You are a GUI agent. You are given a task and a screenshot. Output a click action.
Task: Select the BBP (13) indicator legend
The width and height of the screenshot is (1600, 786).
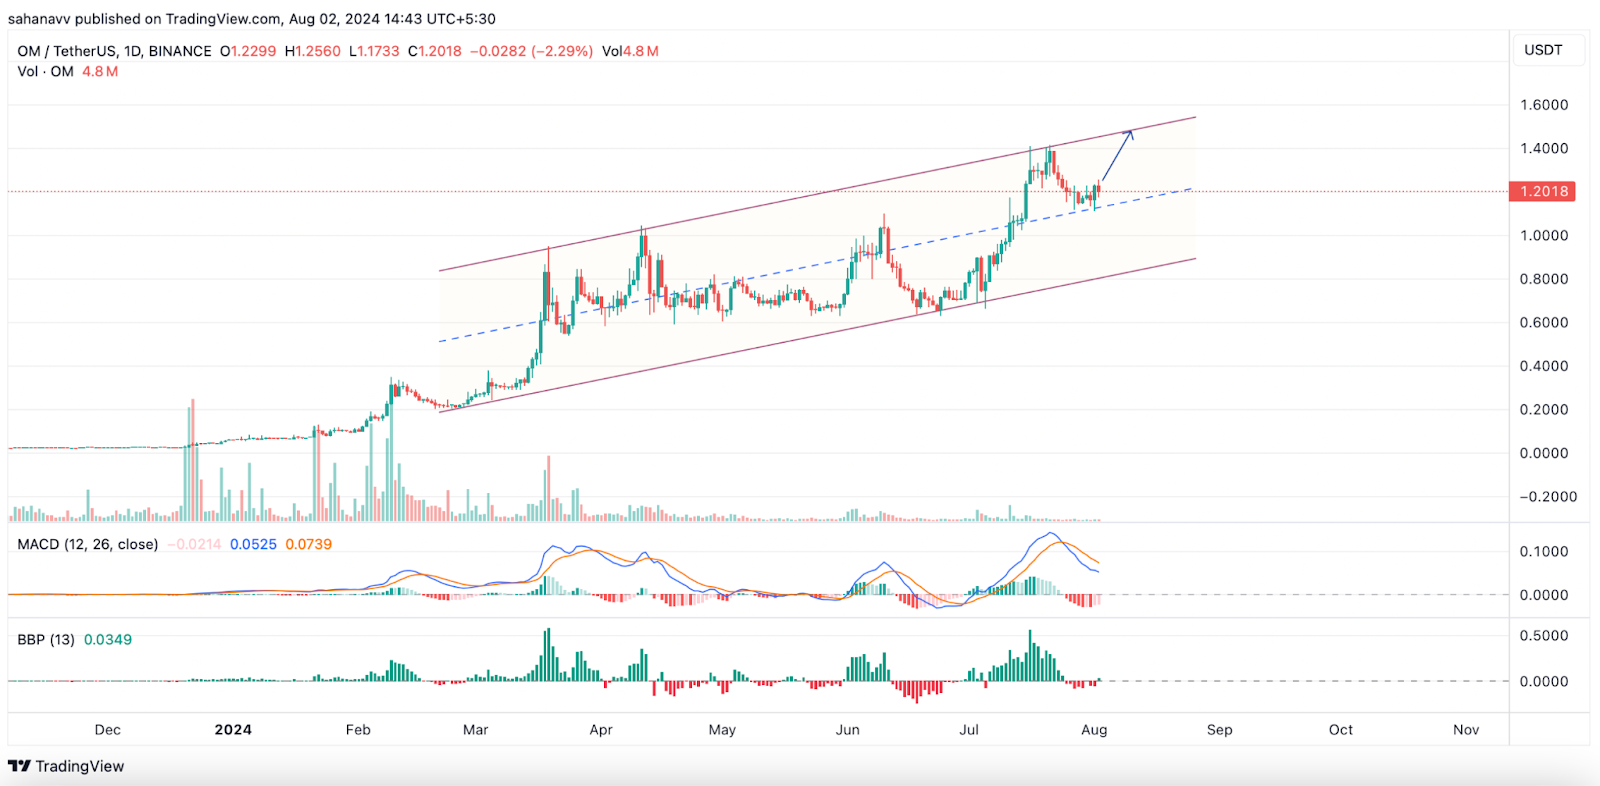(46, 639)
